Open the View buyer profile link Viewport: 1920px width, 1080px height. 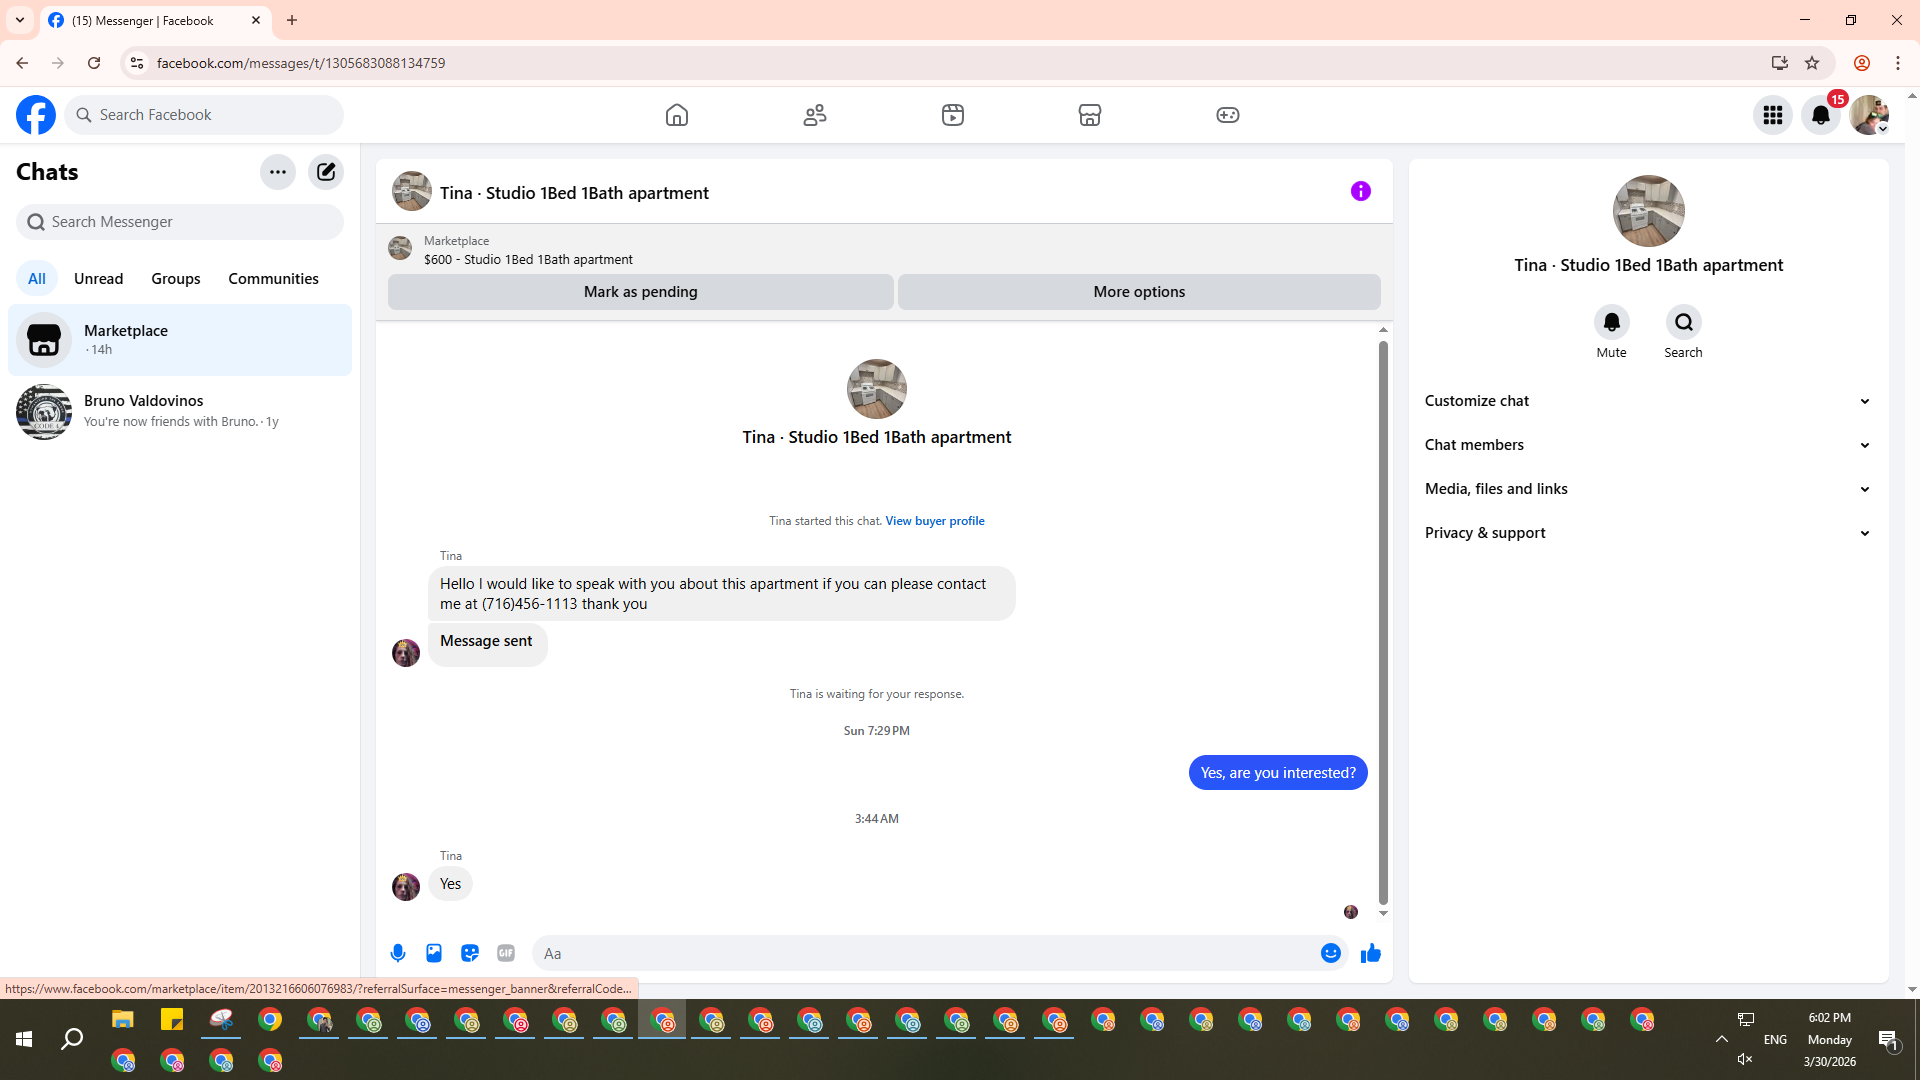tap(934, 521)
